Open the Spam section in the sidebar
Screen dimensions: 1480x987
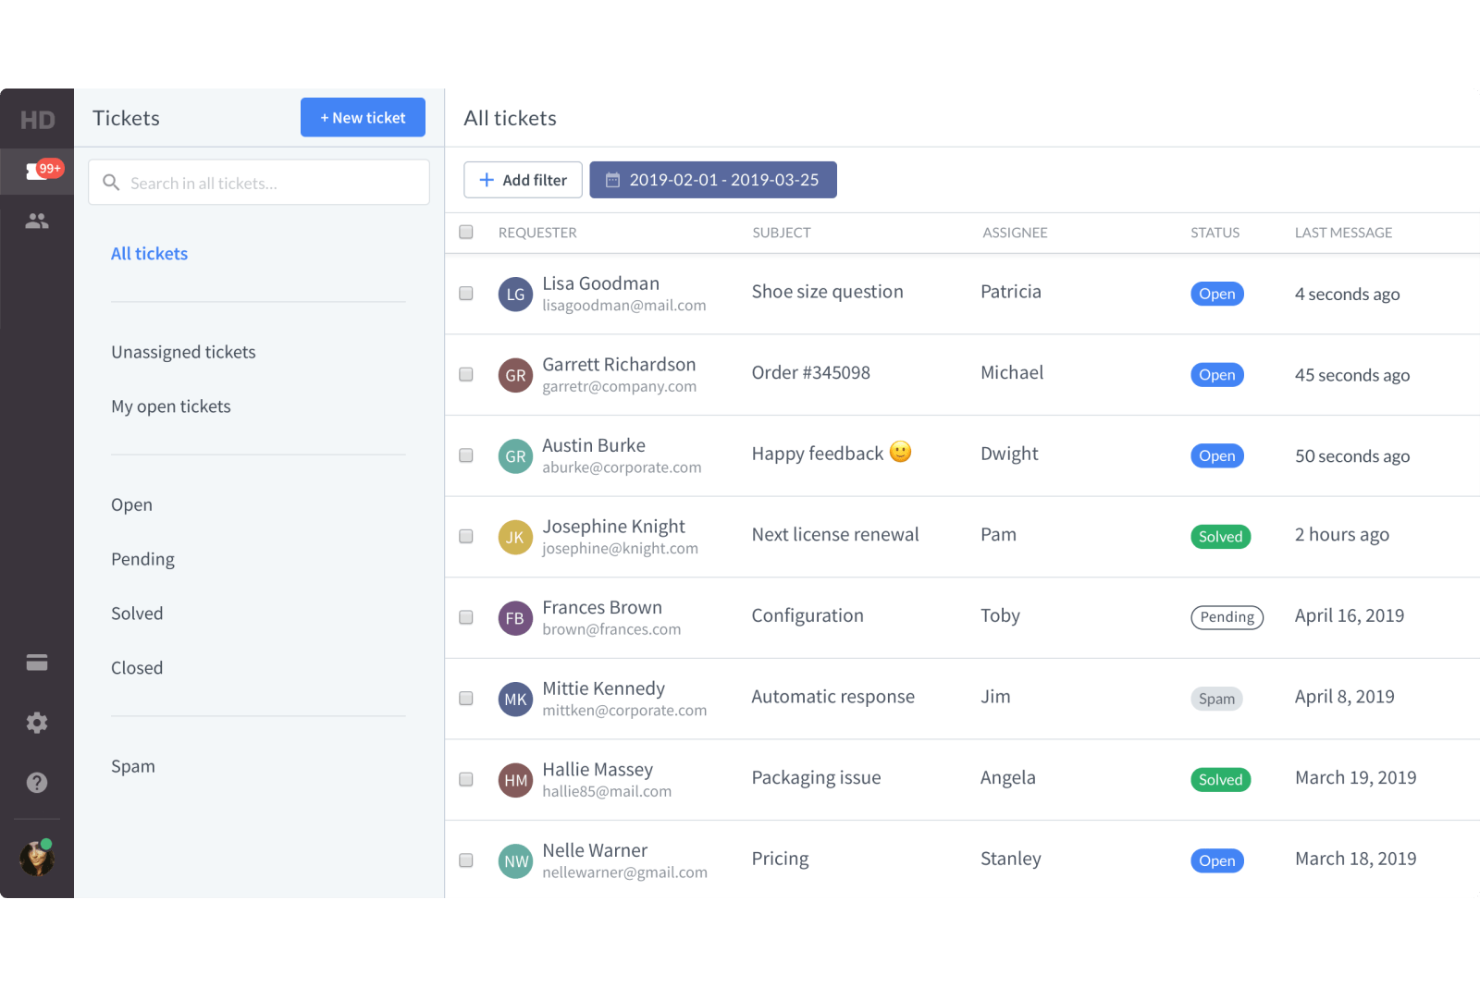(x=133, y=766)
